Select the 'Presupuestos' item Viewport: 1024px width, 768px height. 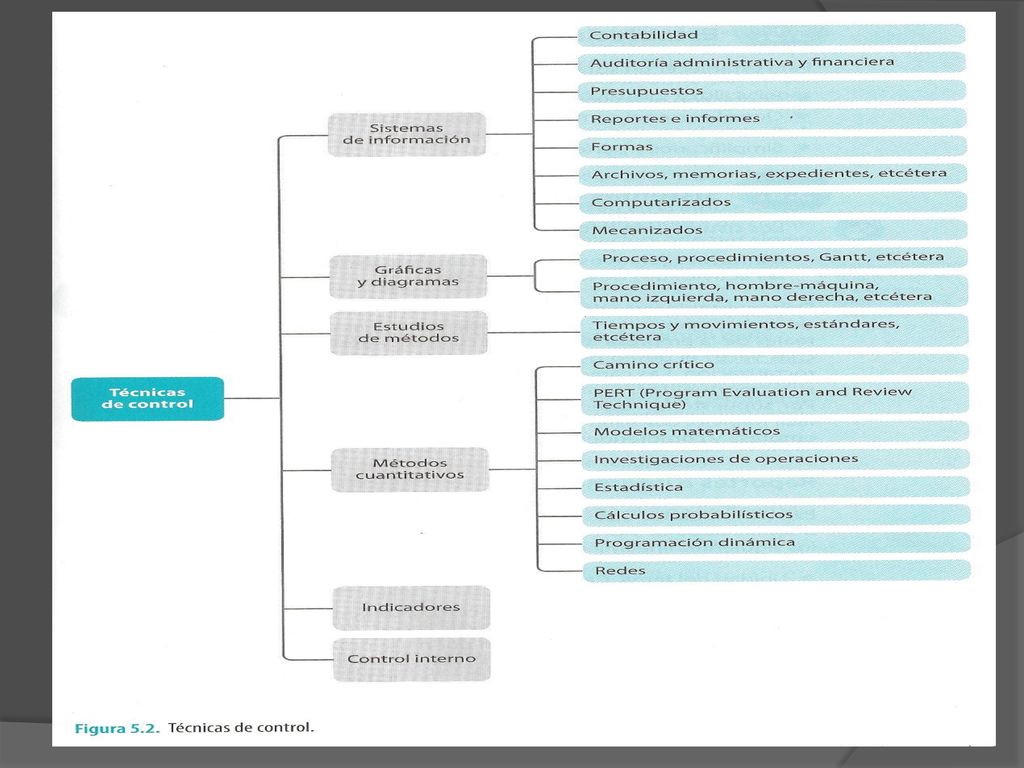click(x=771, y=91)
